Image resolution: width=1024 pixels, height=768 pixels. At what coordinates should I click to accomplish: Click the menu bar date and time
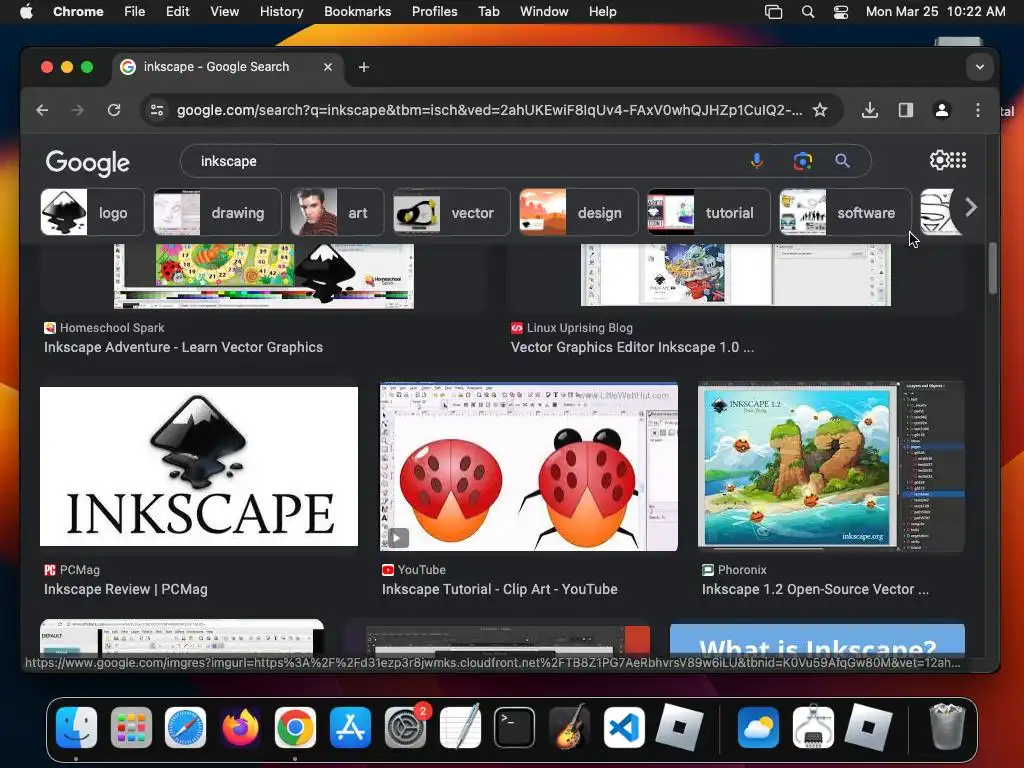point(935,12)
